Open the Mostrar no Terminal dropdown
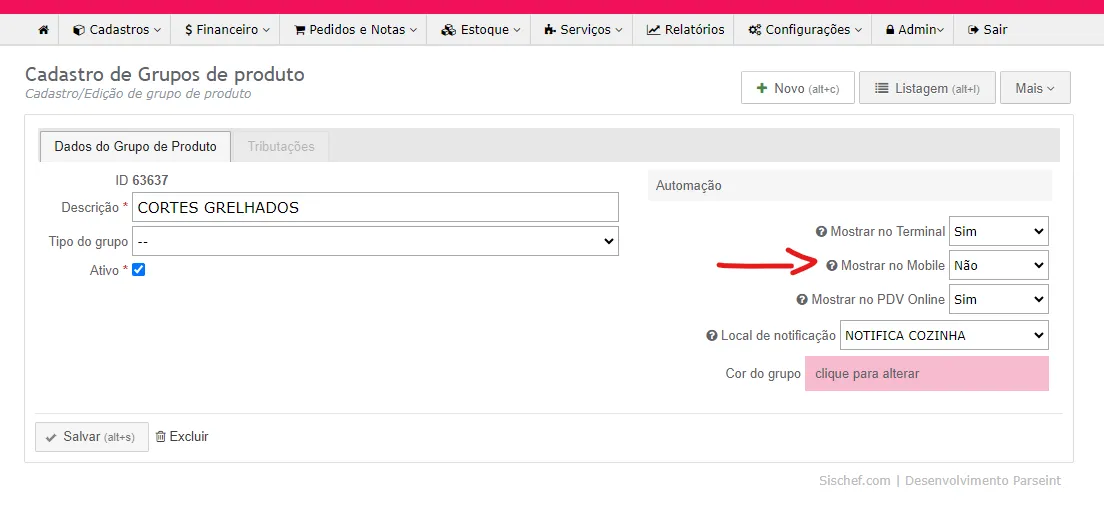 tap(998, 231)
